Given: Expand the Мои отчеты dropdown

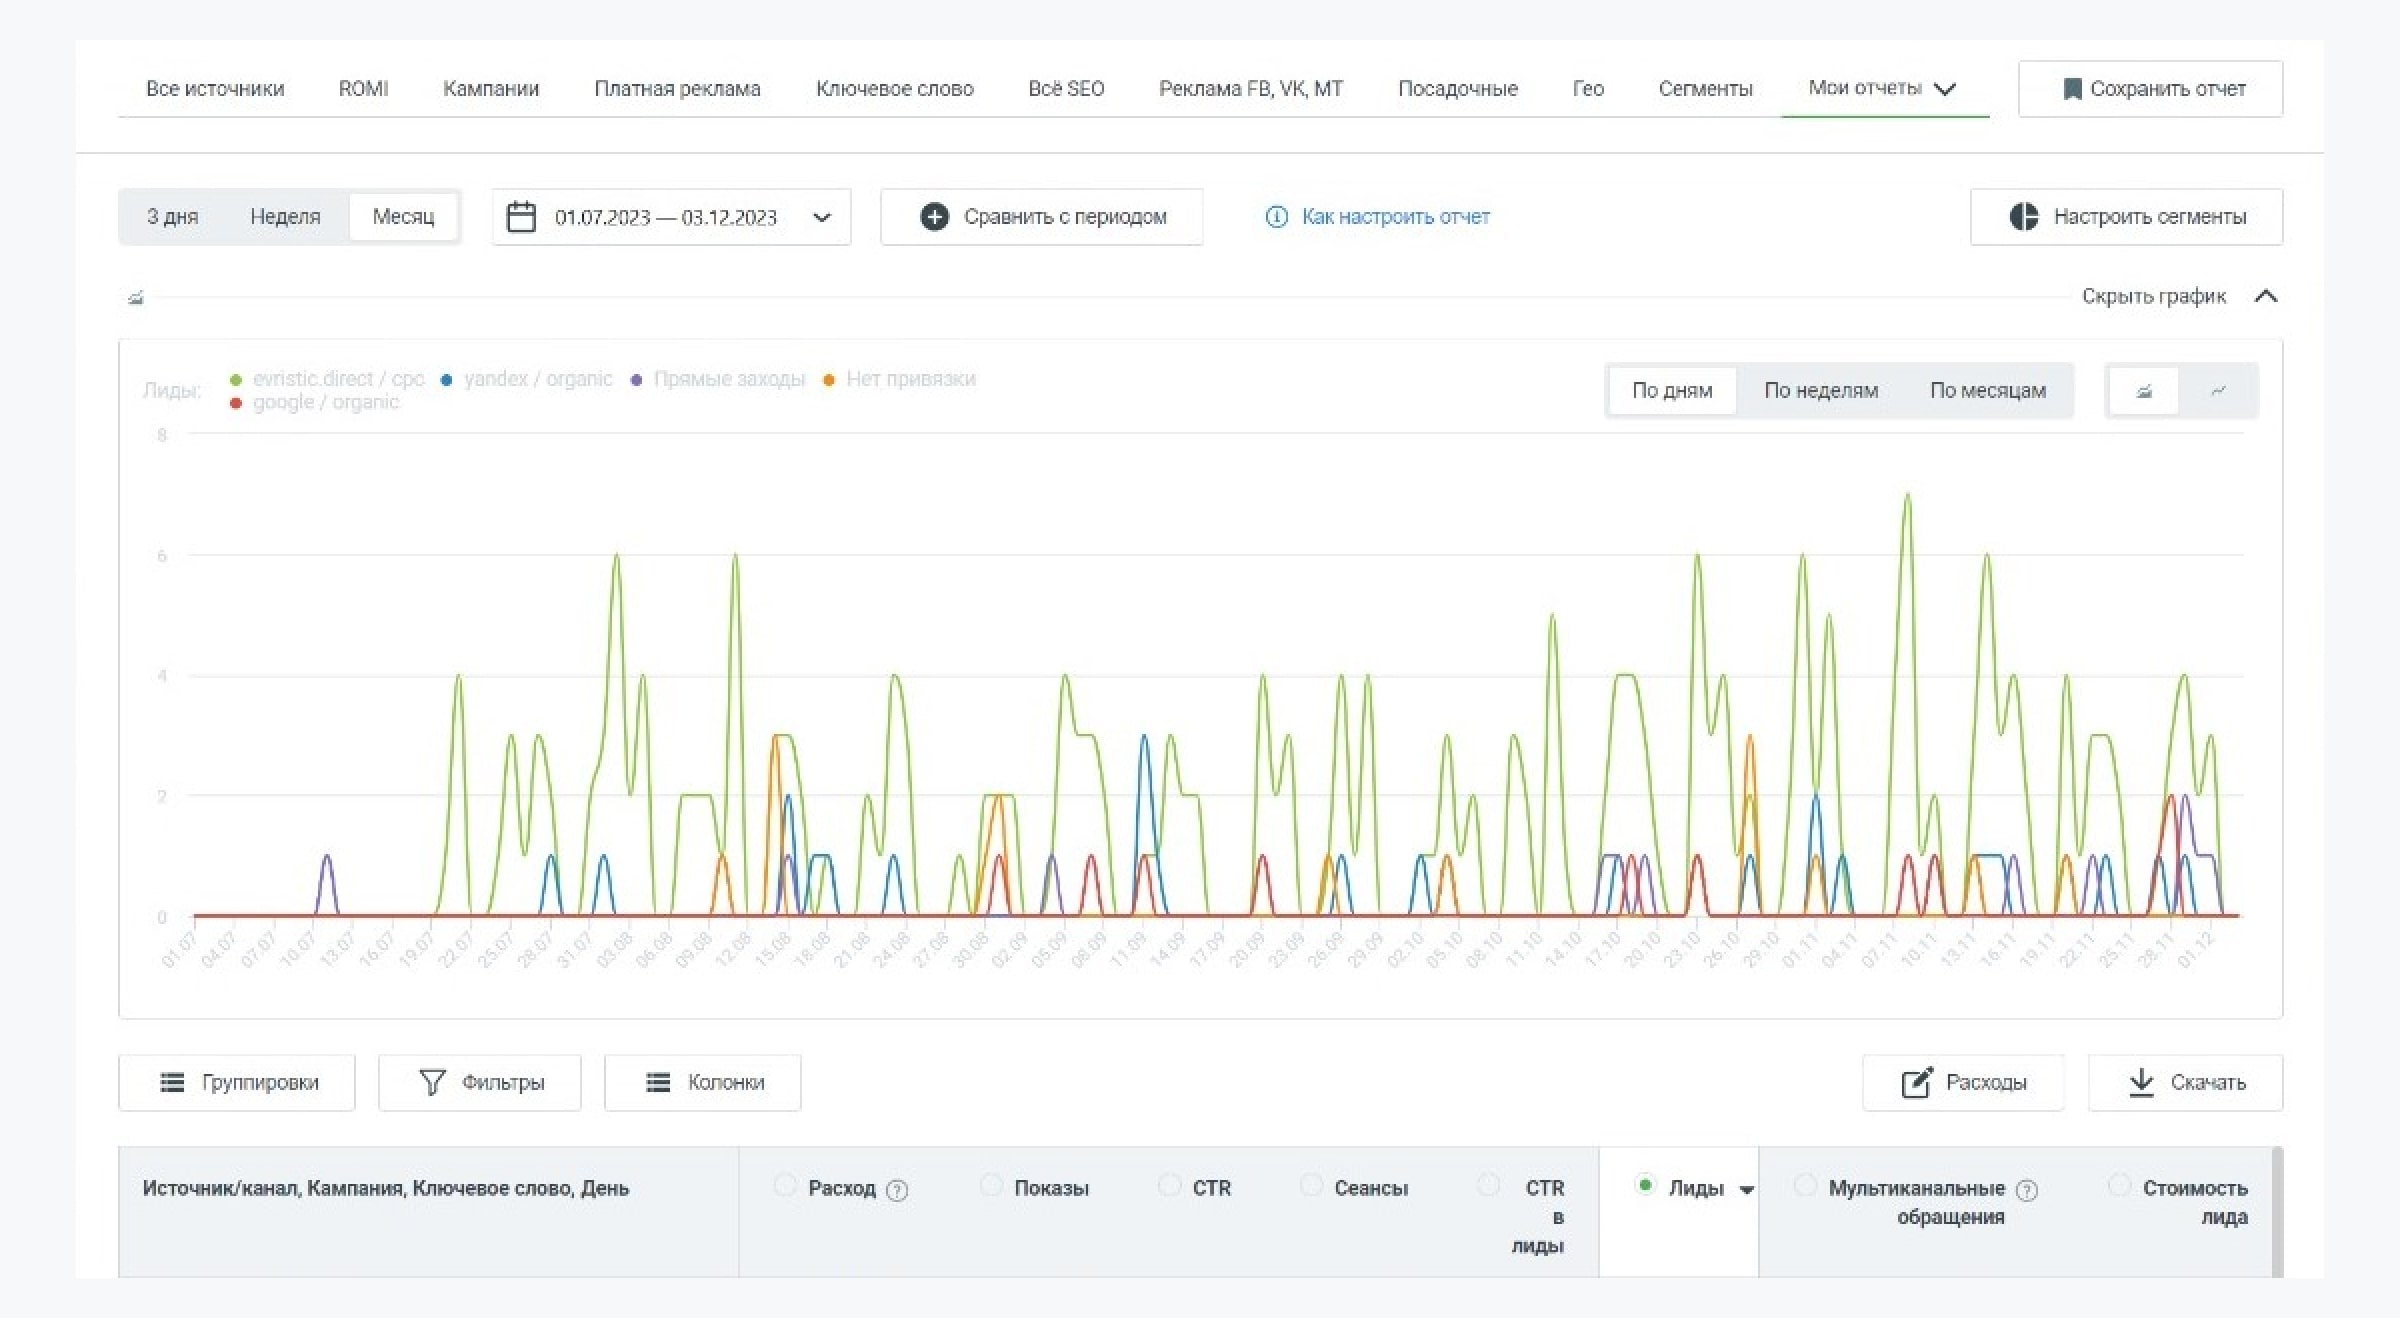Looking at the screenshot, I should 1944,89.
